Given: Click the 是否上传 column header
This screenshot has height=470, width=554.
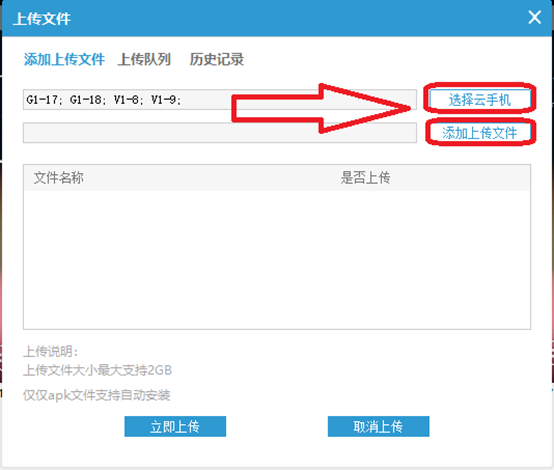Looking at the screenshot, I should coord(365,177).
